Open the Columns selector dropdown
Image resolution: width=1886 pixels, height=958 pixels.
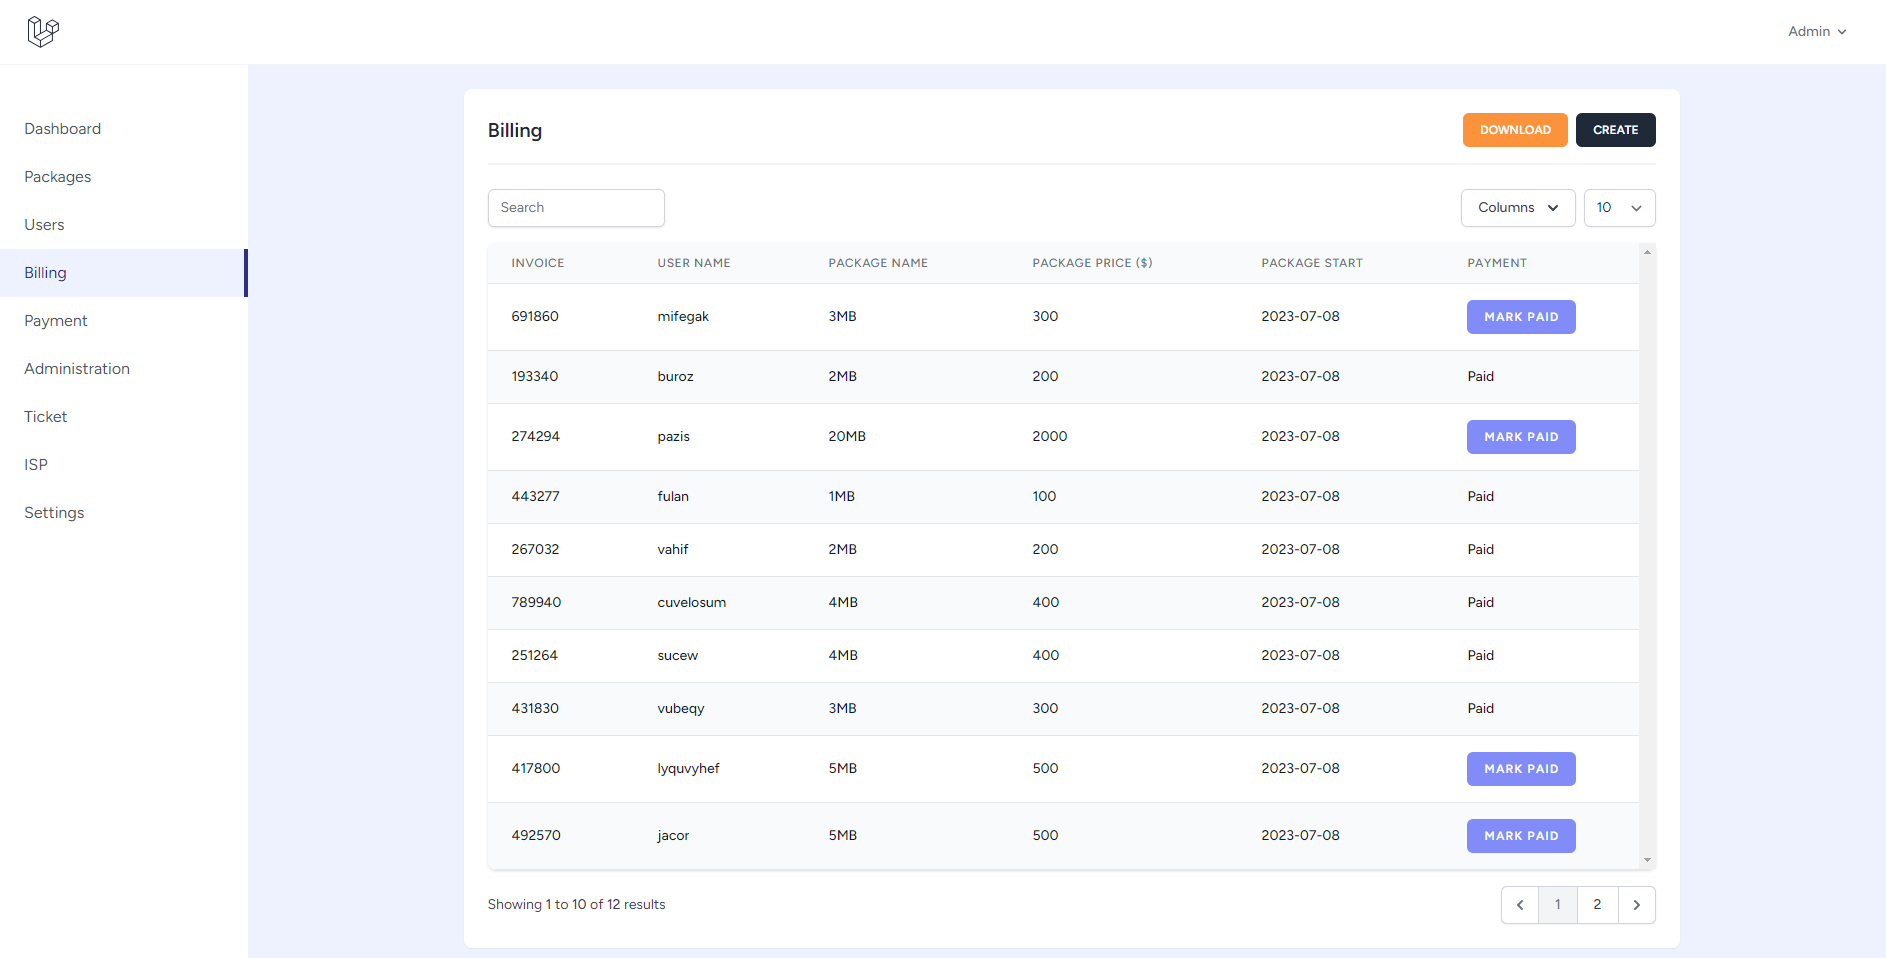(x=1517, y=207)
